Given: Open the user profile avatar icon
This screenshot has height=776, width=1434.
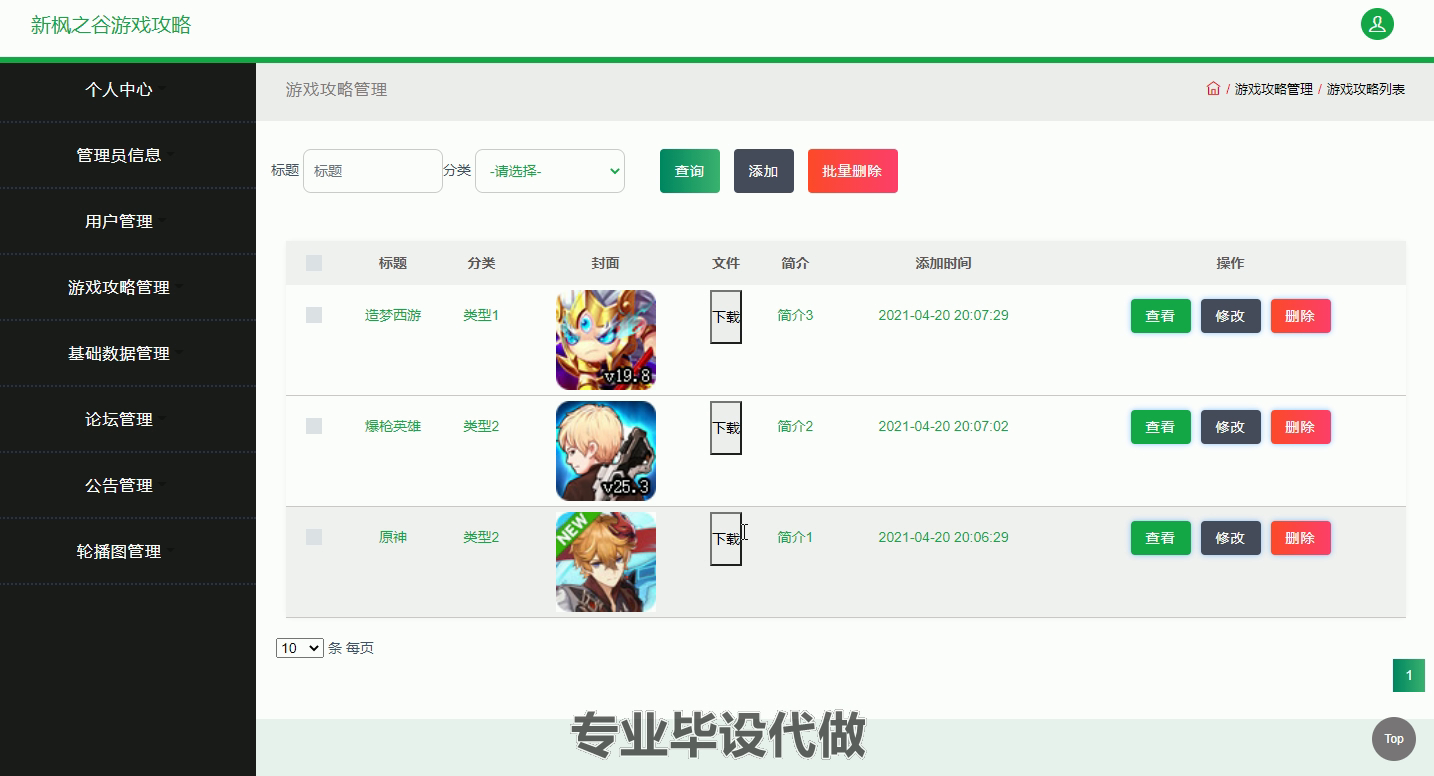Looking at the screenshot, I should pos(1377,24).
